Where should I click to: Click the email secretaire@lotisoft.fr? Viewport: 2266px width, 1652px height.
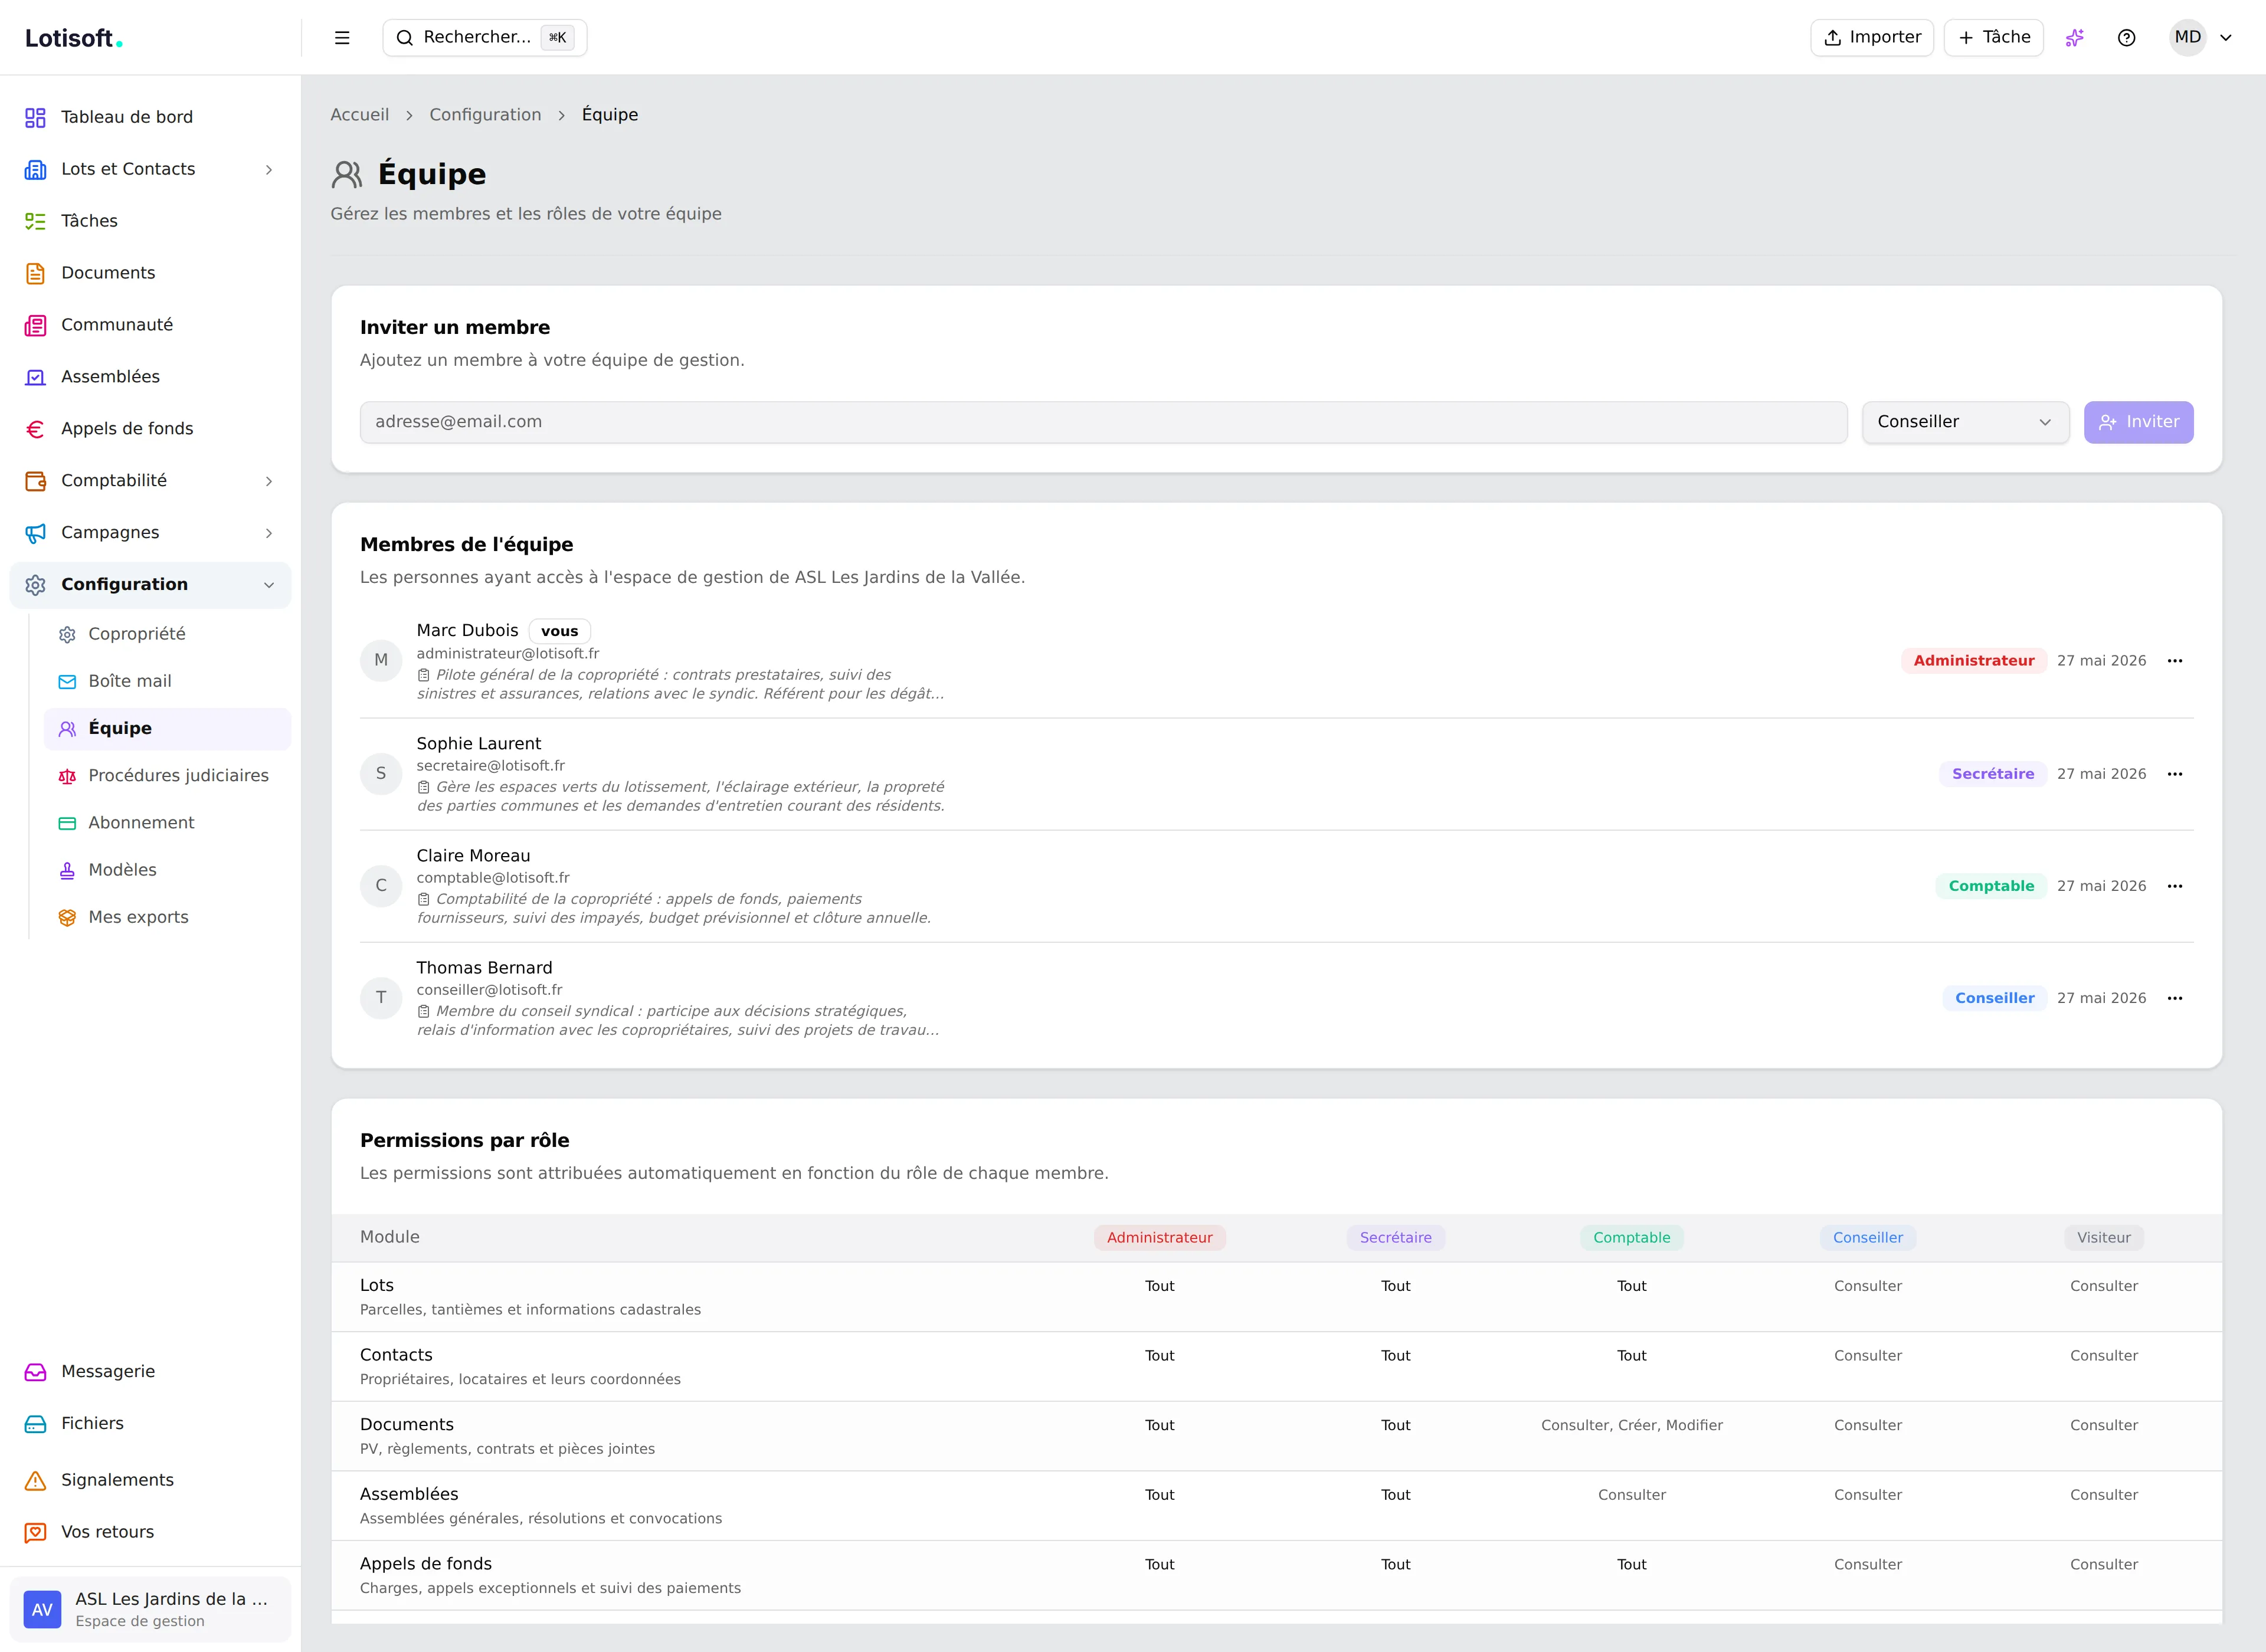(x=491, y=766)
